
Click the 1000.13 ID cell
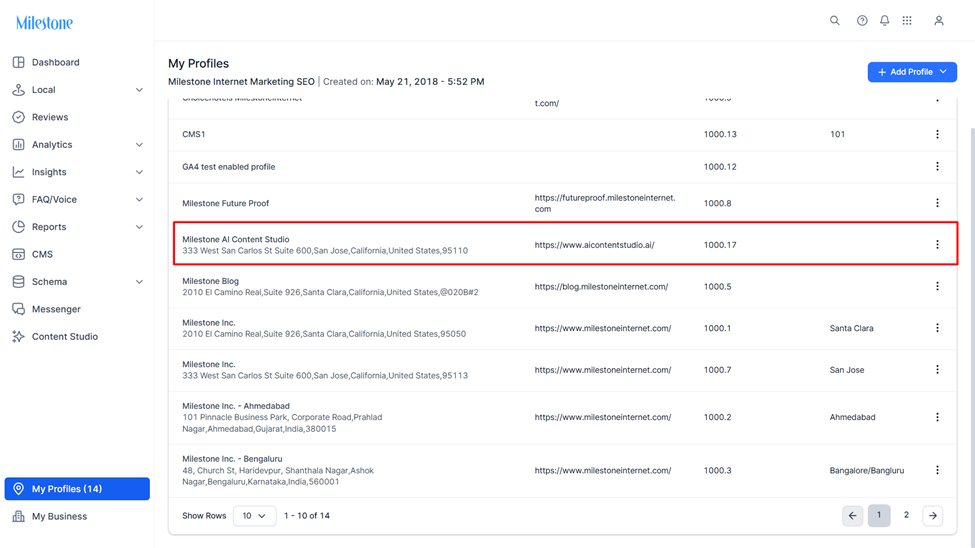720,134
